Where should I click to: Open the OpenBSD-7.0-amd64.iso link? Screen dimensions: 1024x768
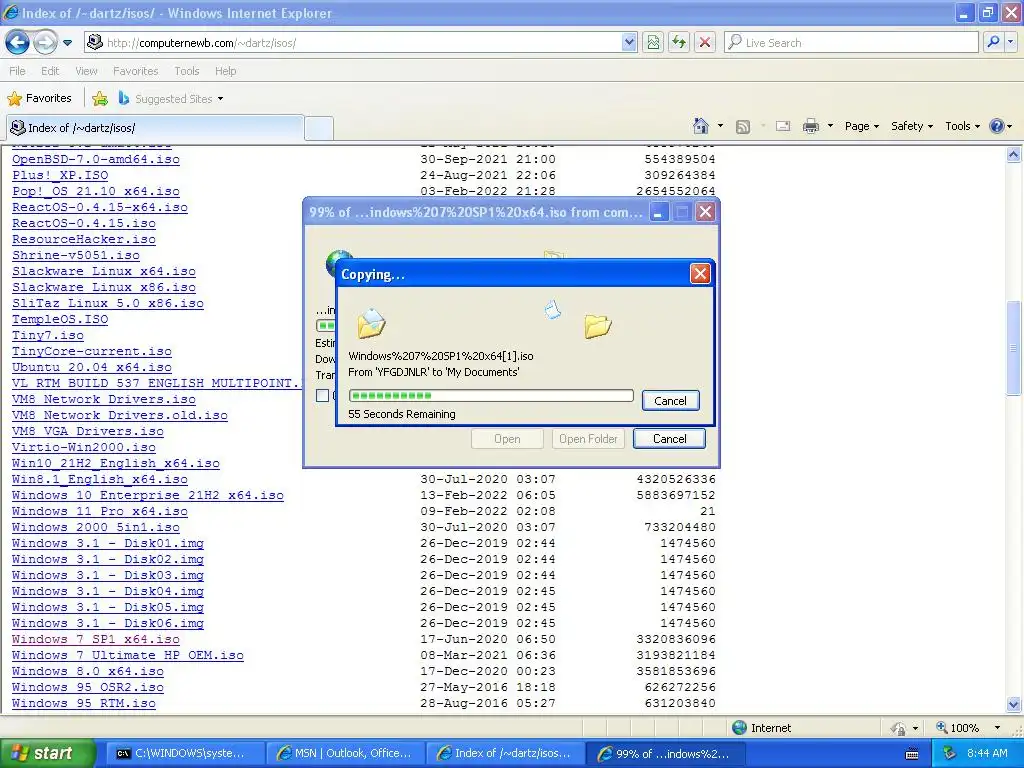[95, 159]
